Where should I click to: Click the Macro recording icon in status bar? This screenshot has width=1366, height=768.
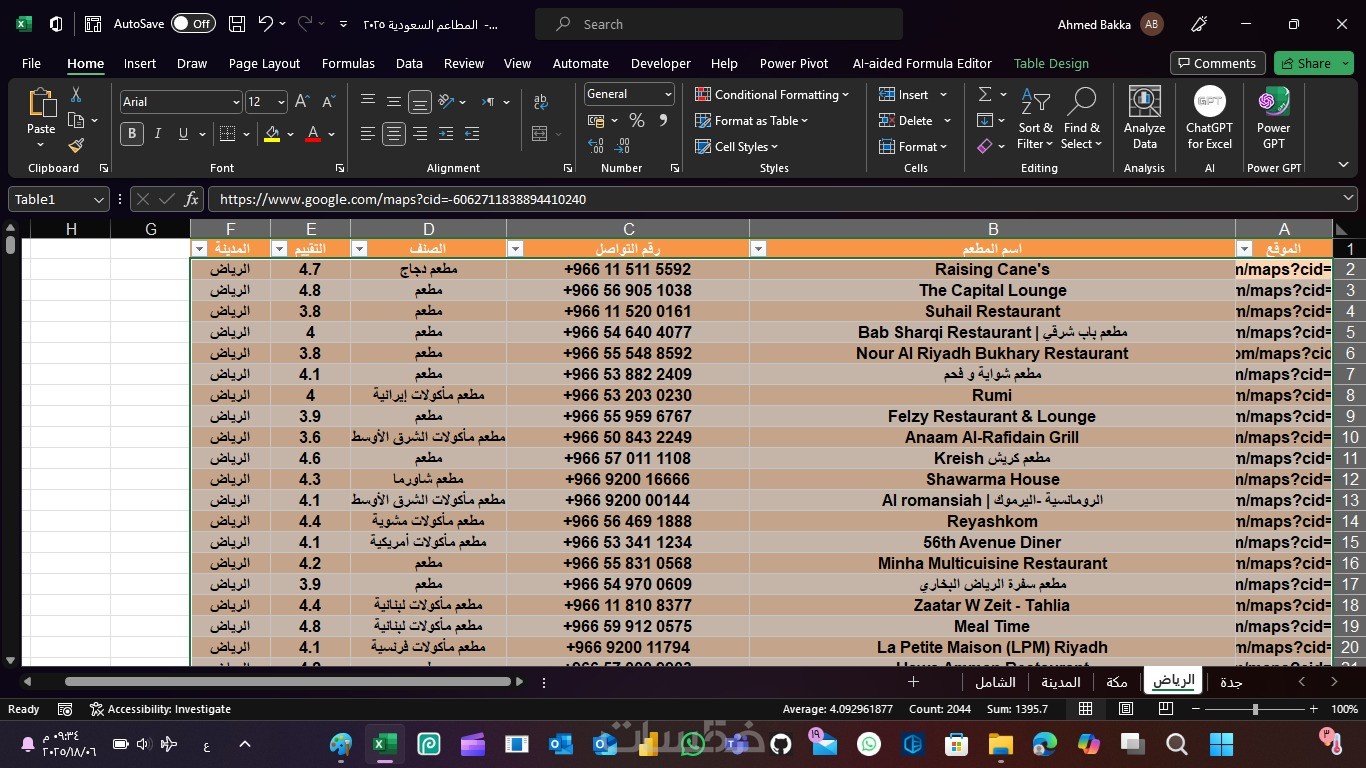tap(65, 709)
